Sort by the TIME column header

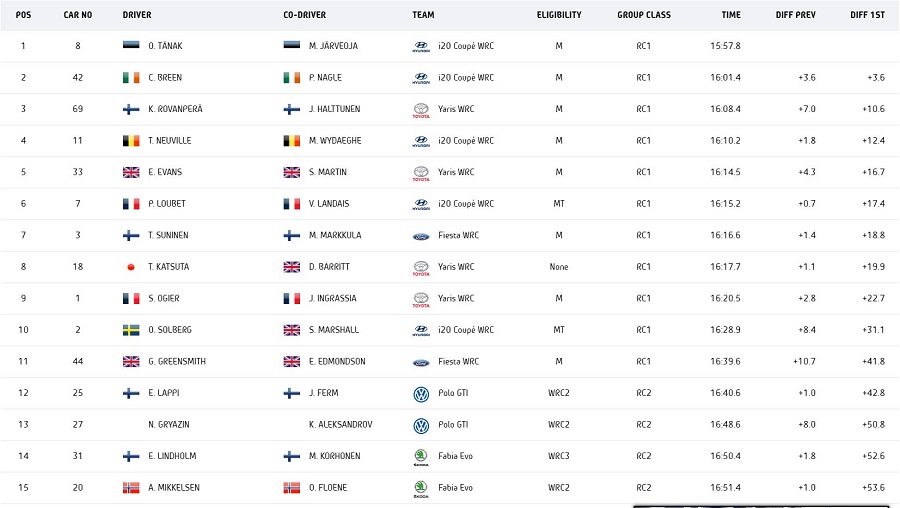click(731, 15)
